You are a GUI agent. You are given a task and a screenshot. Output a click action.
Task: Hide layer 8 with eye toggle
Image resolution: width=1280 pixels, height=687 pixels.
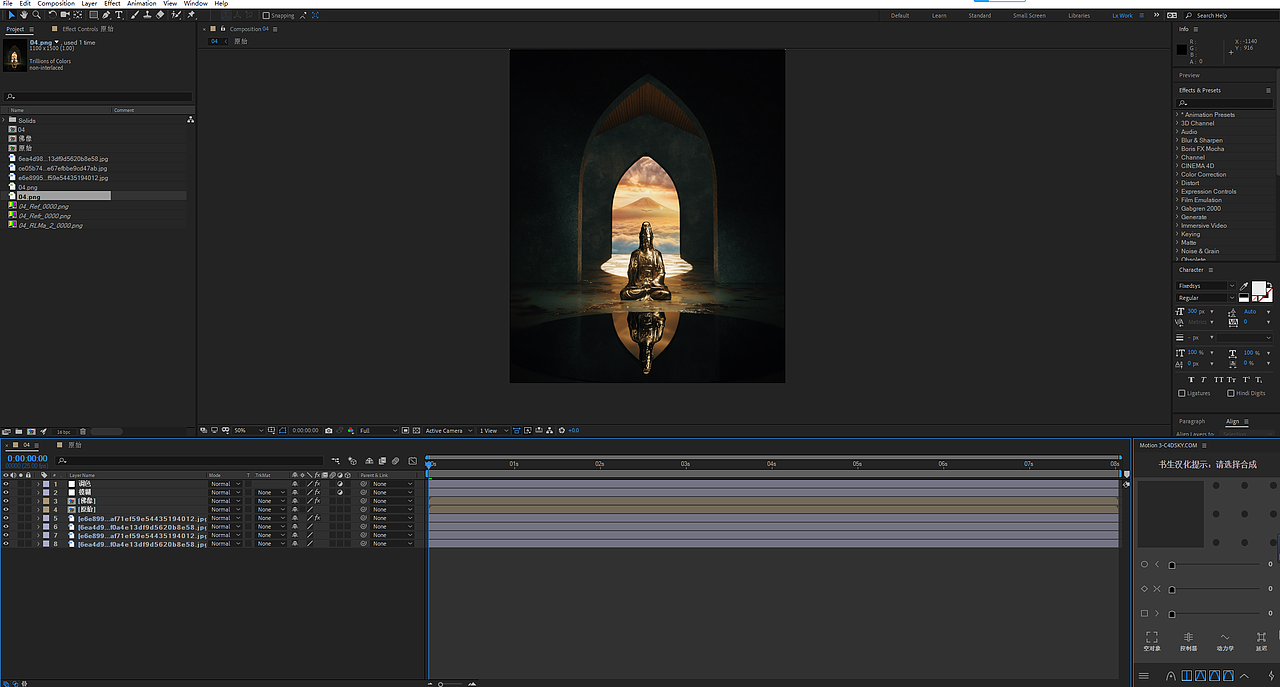[6, 544]
